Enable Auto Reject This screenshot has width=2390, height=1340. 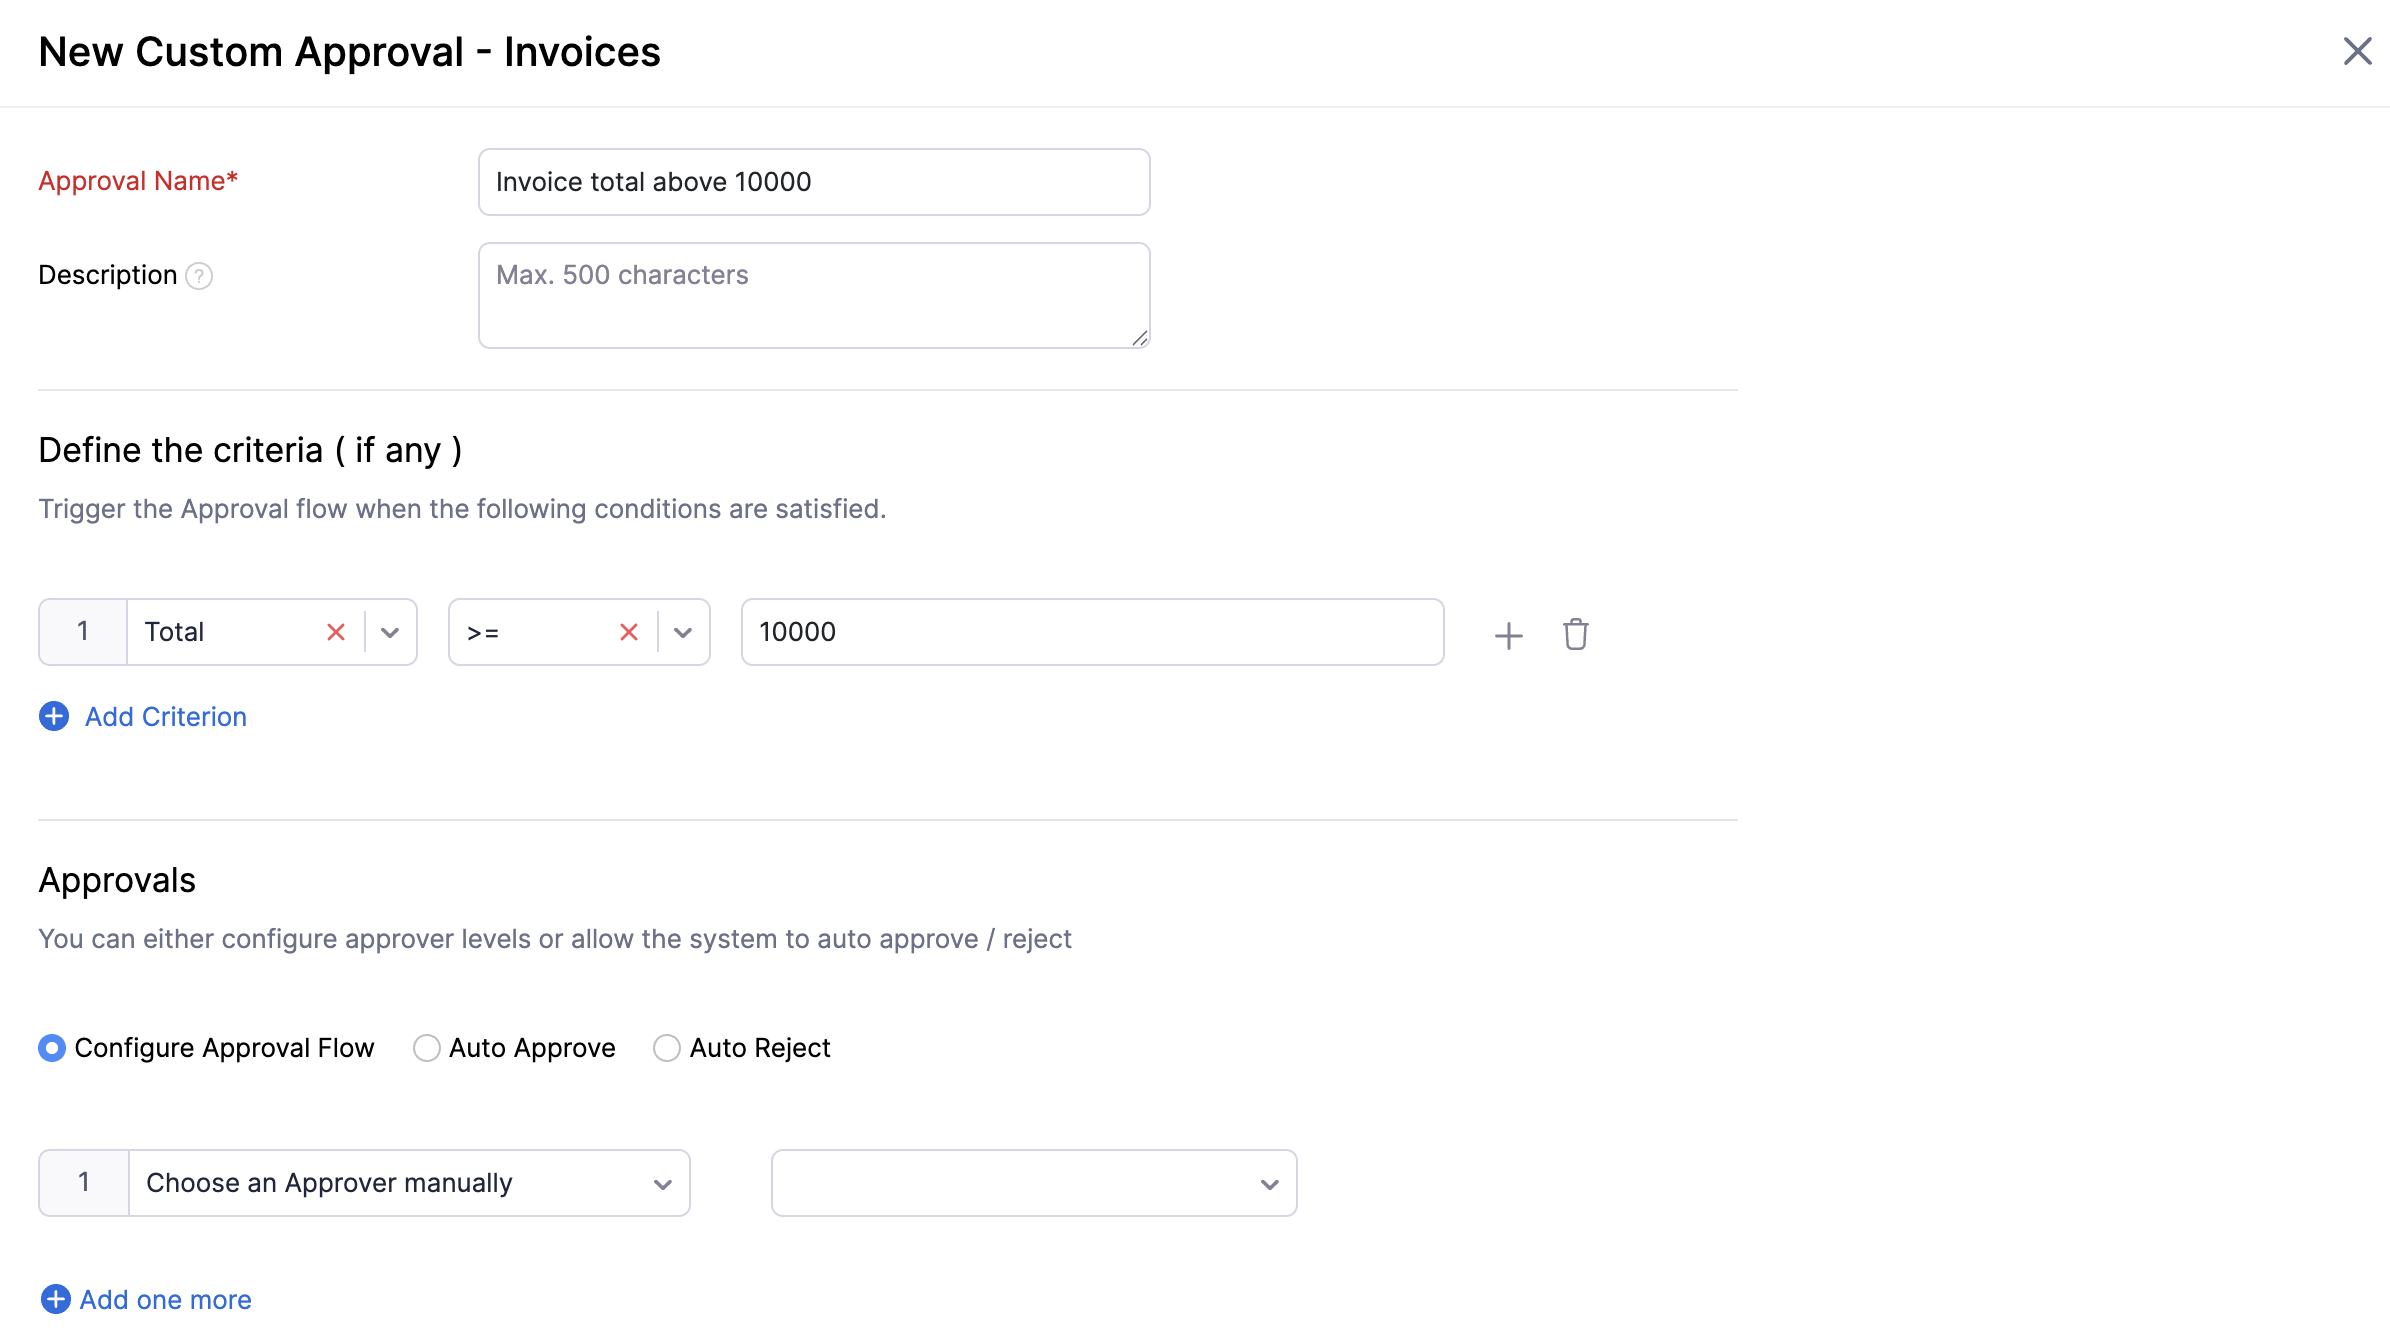click(x=666, y=1047)
